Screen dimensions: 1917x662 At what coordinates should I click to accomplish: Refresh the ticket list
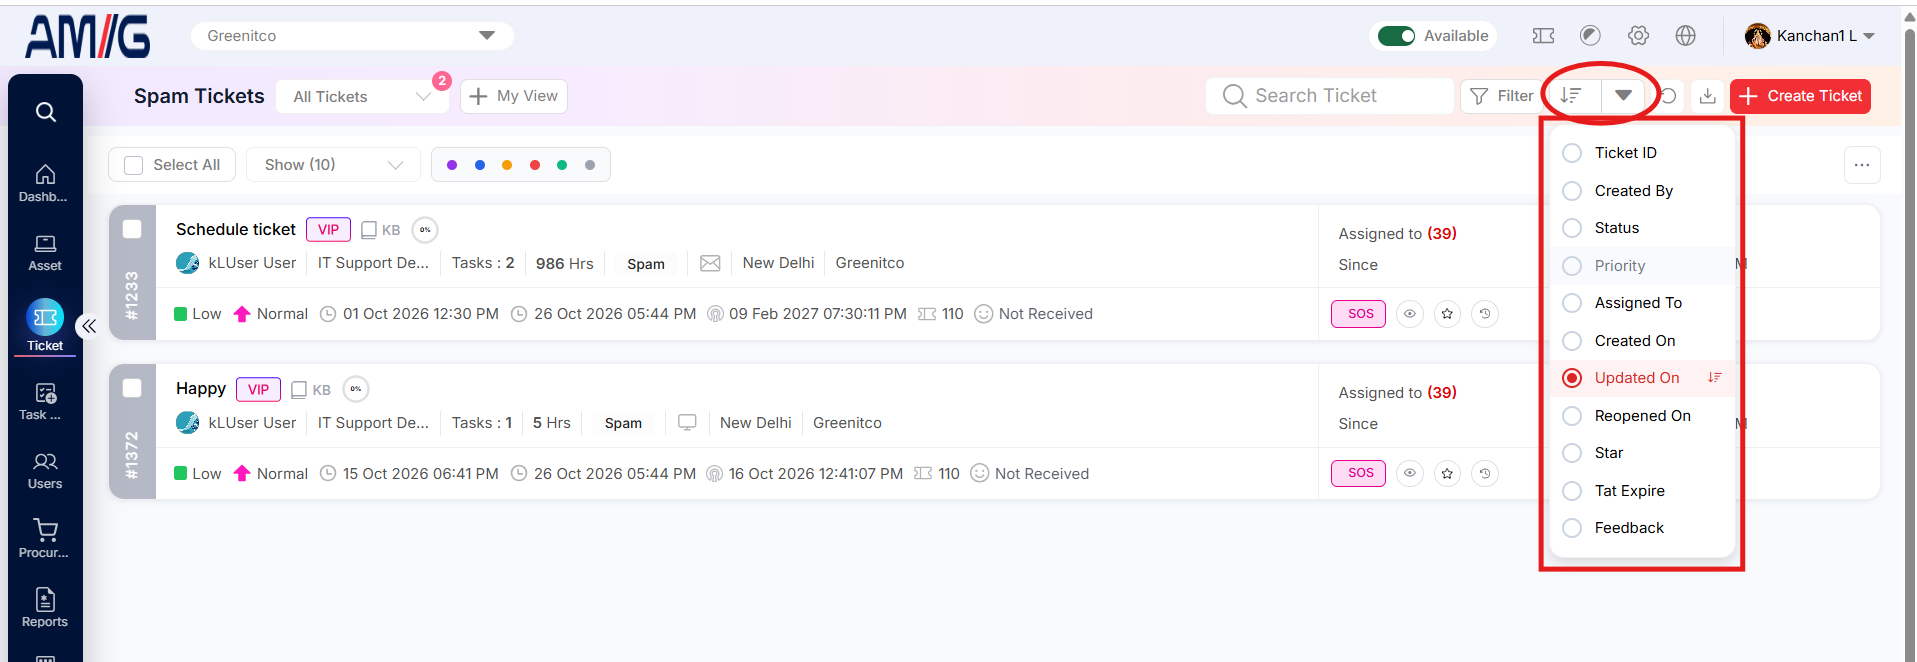(1668, 96)
